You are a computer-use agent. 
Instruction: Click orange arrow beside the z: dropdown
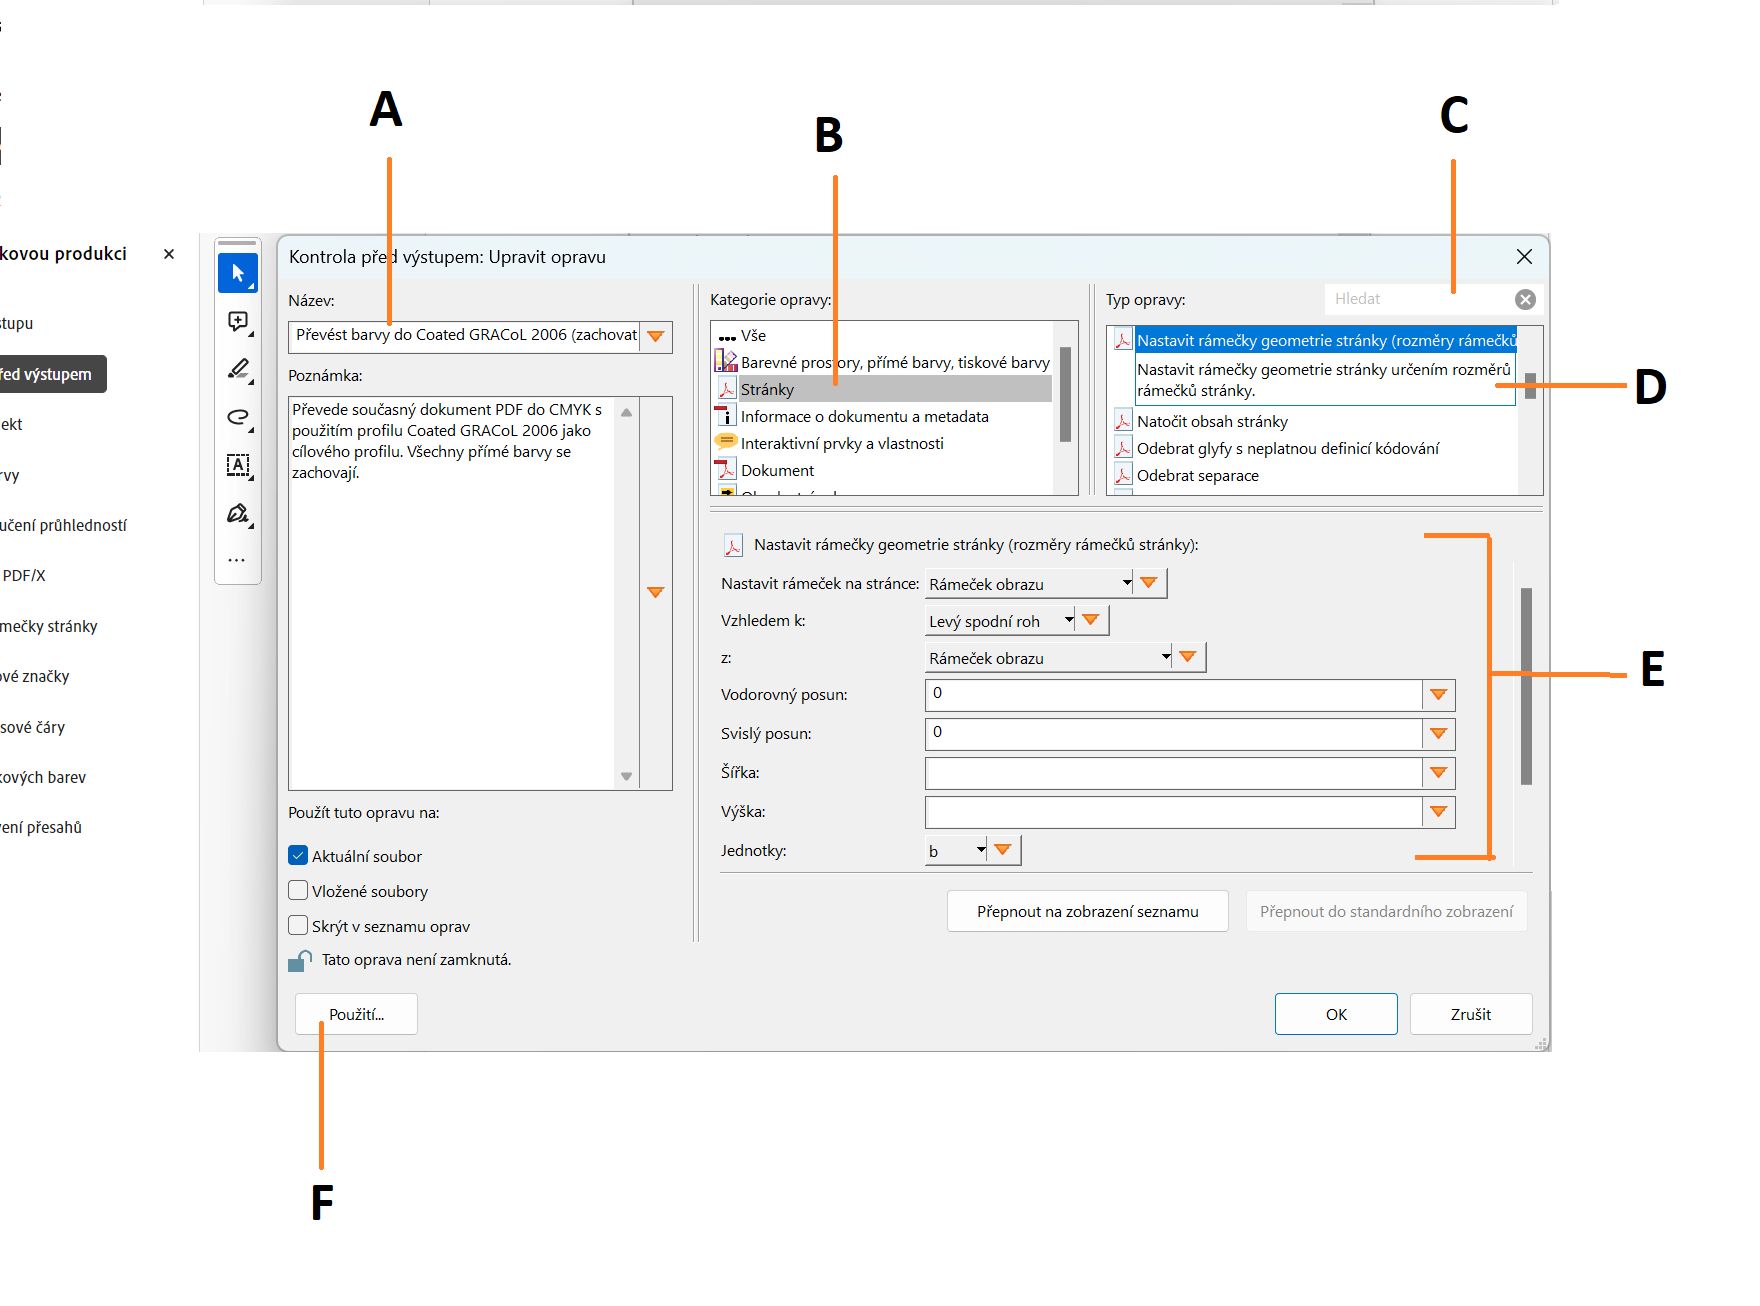pos(1188,657)
